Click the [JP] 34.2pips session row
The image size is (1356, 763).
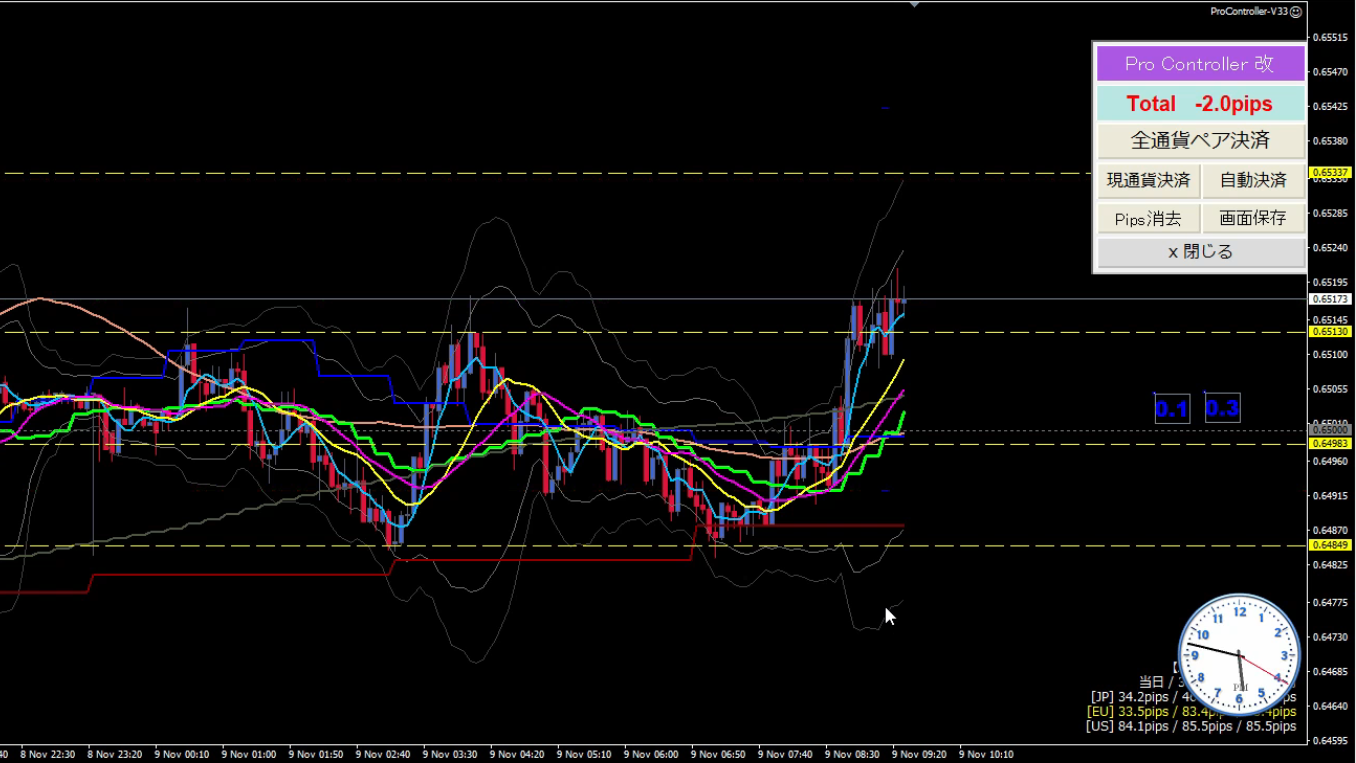pos(1193,697)
